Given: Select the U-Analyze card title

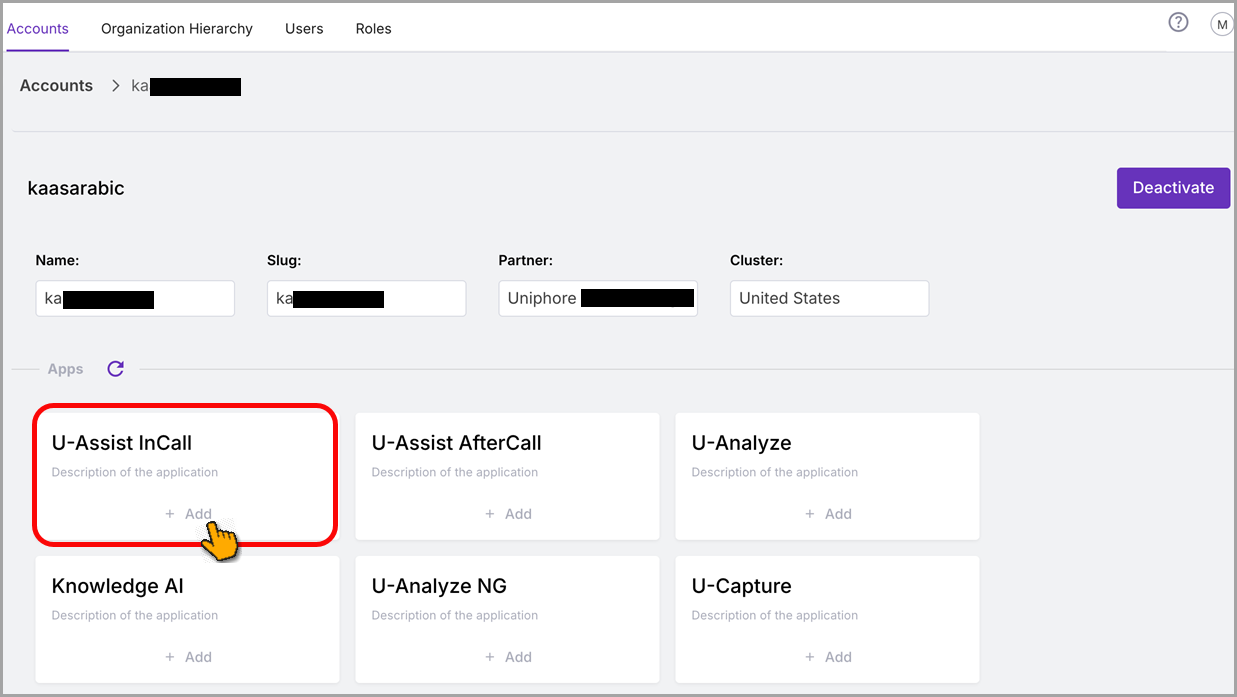Looking at the screenshot, I should click(x=741, y=443).
